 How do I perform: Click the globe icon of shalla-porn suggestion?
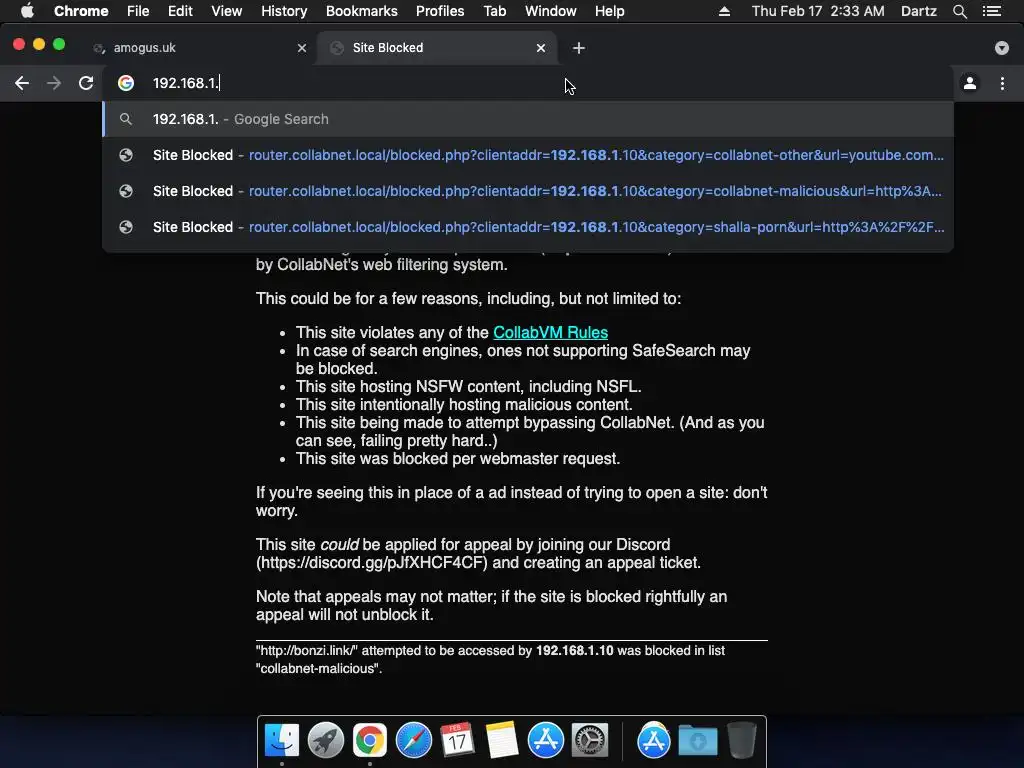pyautogui.click(x=126, y=227)
